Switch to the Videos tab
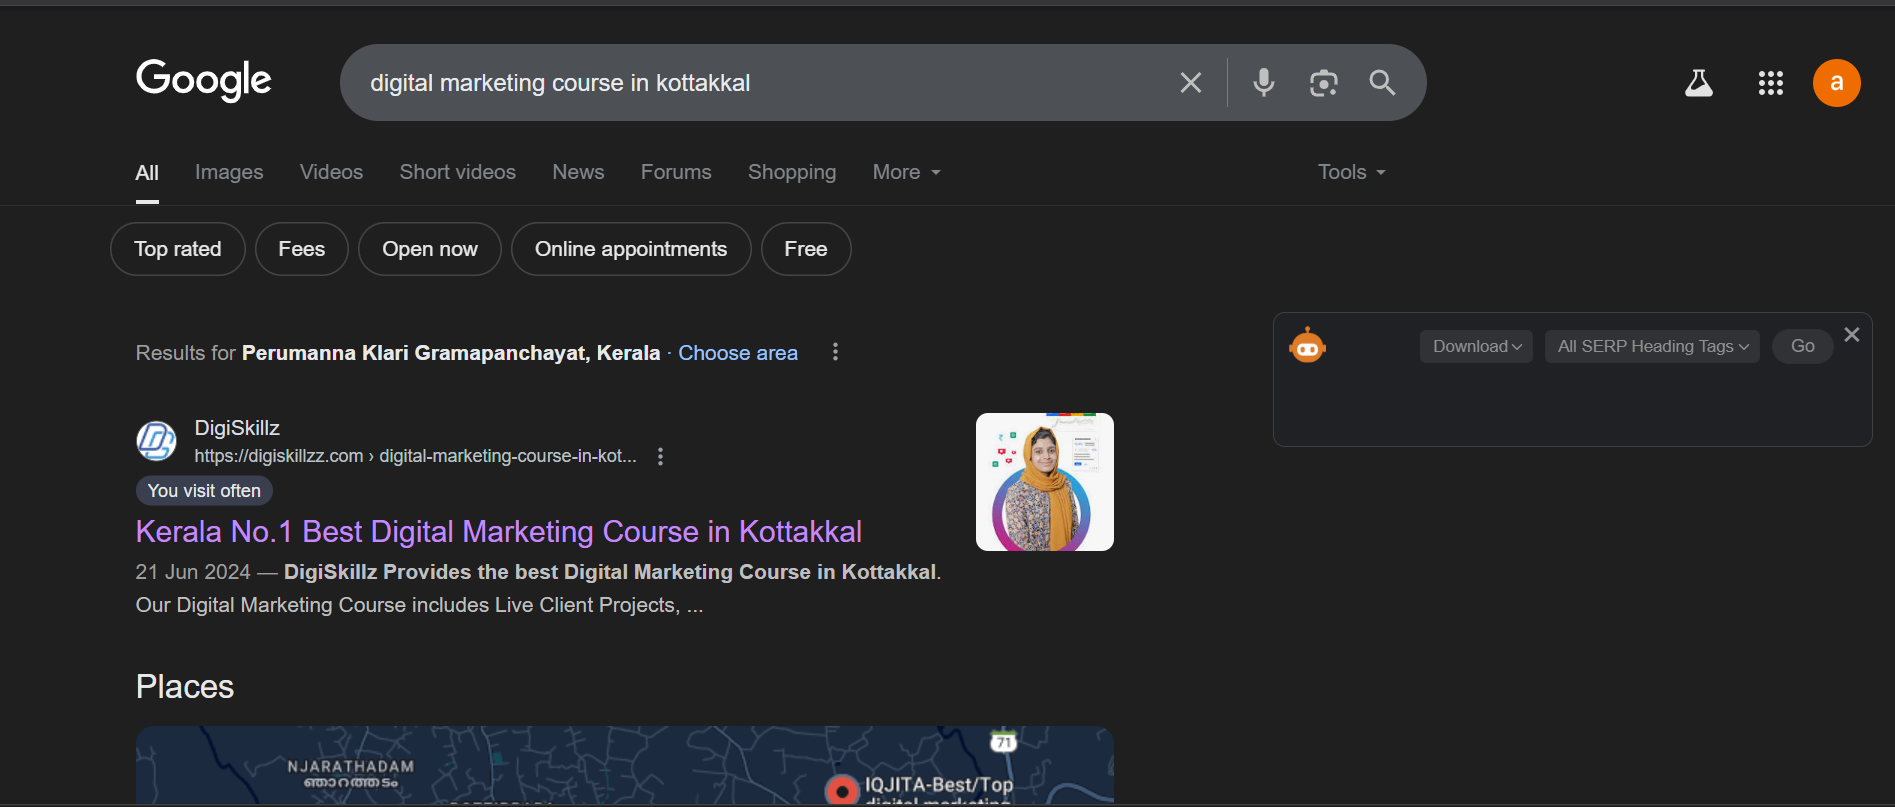 [x=331, y=172]
